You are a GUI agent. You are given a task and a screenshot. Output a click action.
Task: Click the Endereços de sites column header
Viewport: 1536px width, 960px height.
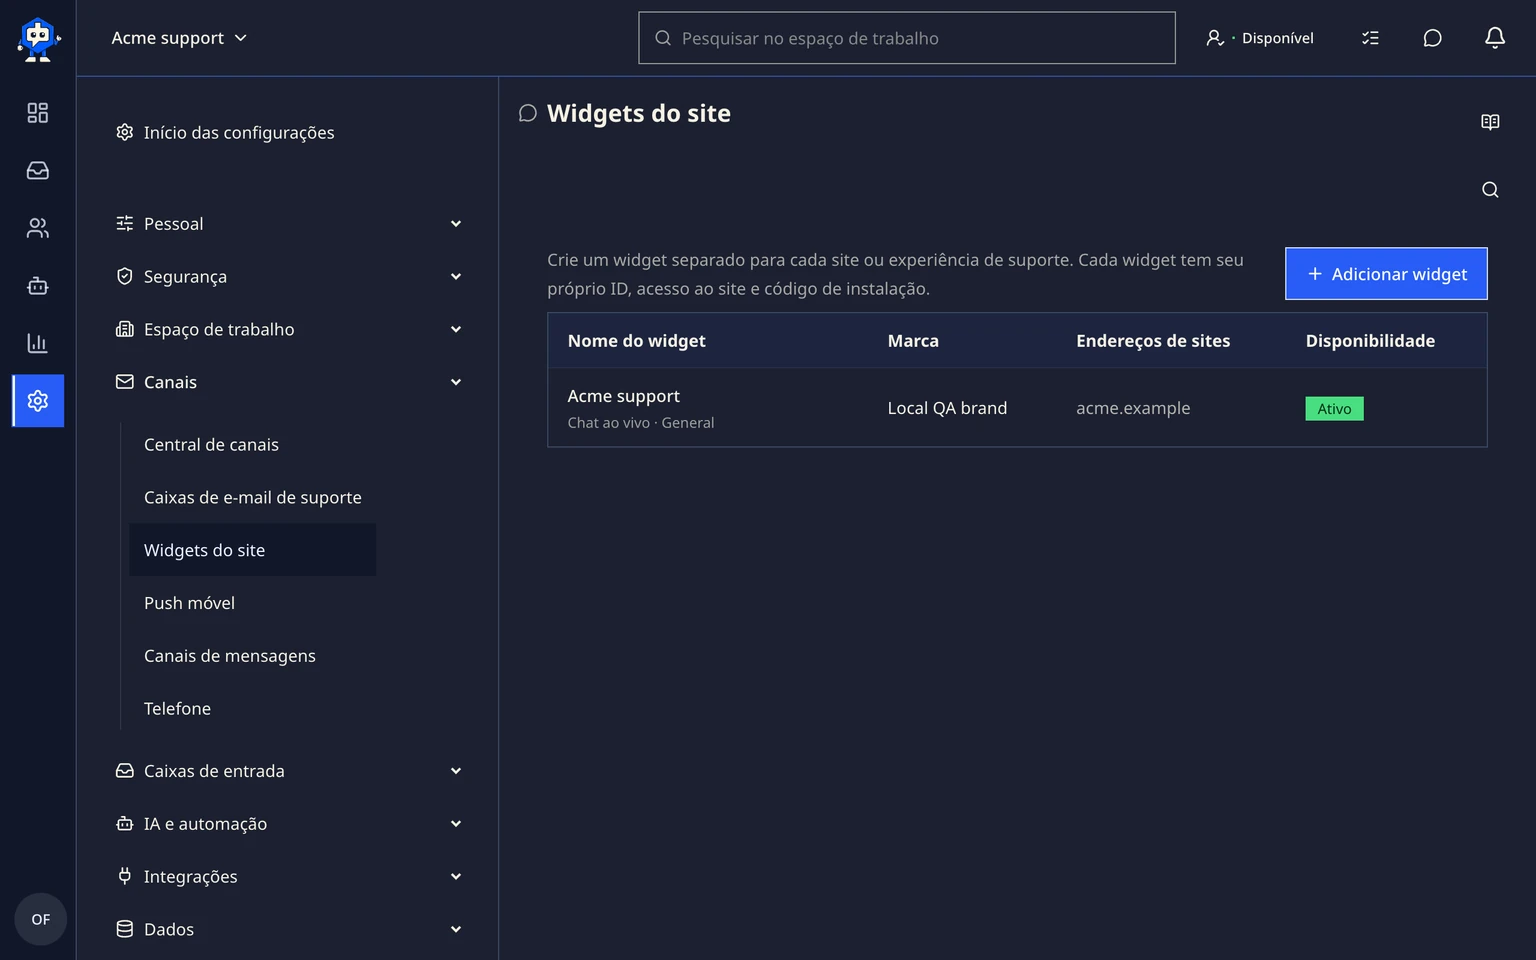1153,341
